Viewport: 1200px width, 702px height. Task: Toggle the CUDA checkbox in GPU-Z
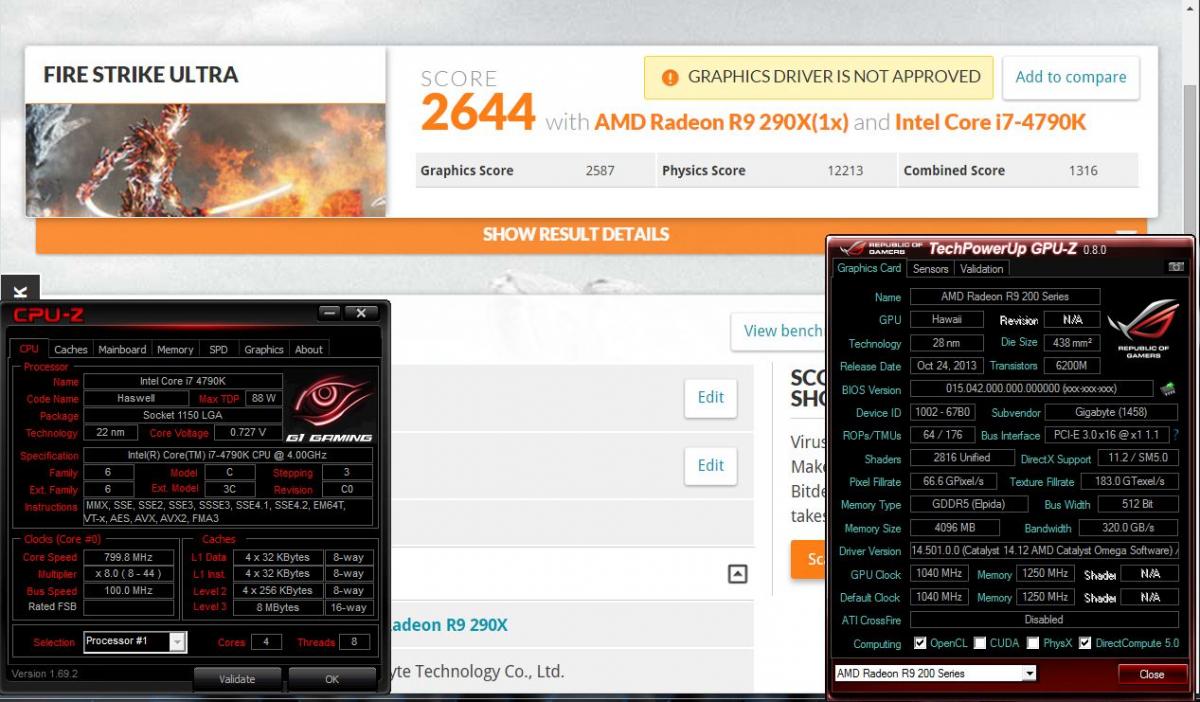pos(980,643)
